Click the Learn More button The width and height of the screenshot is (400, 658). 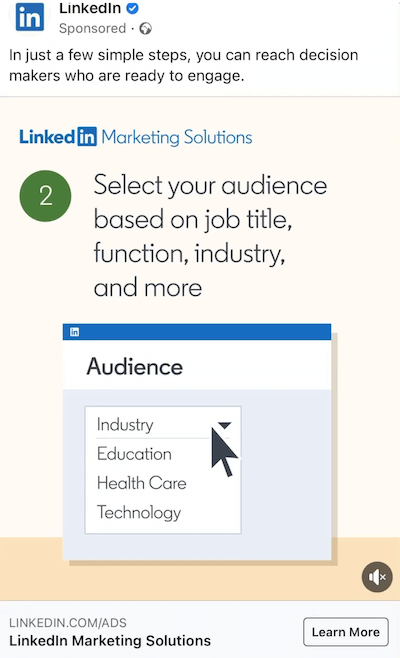coord(346,632)
